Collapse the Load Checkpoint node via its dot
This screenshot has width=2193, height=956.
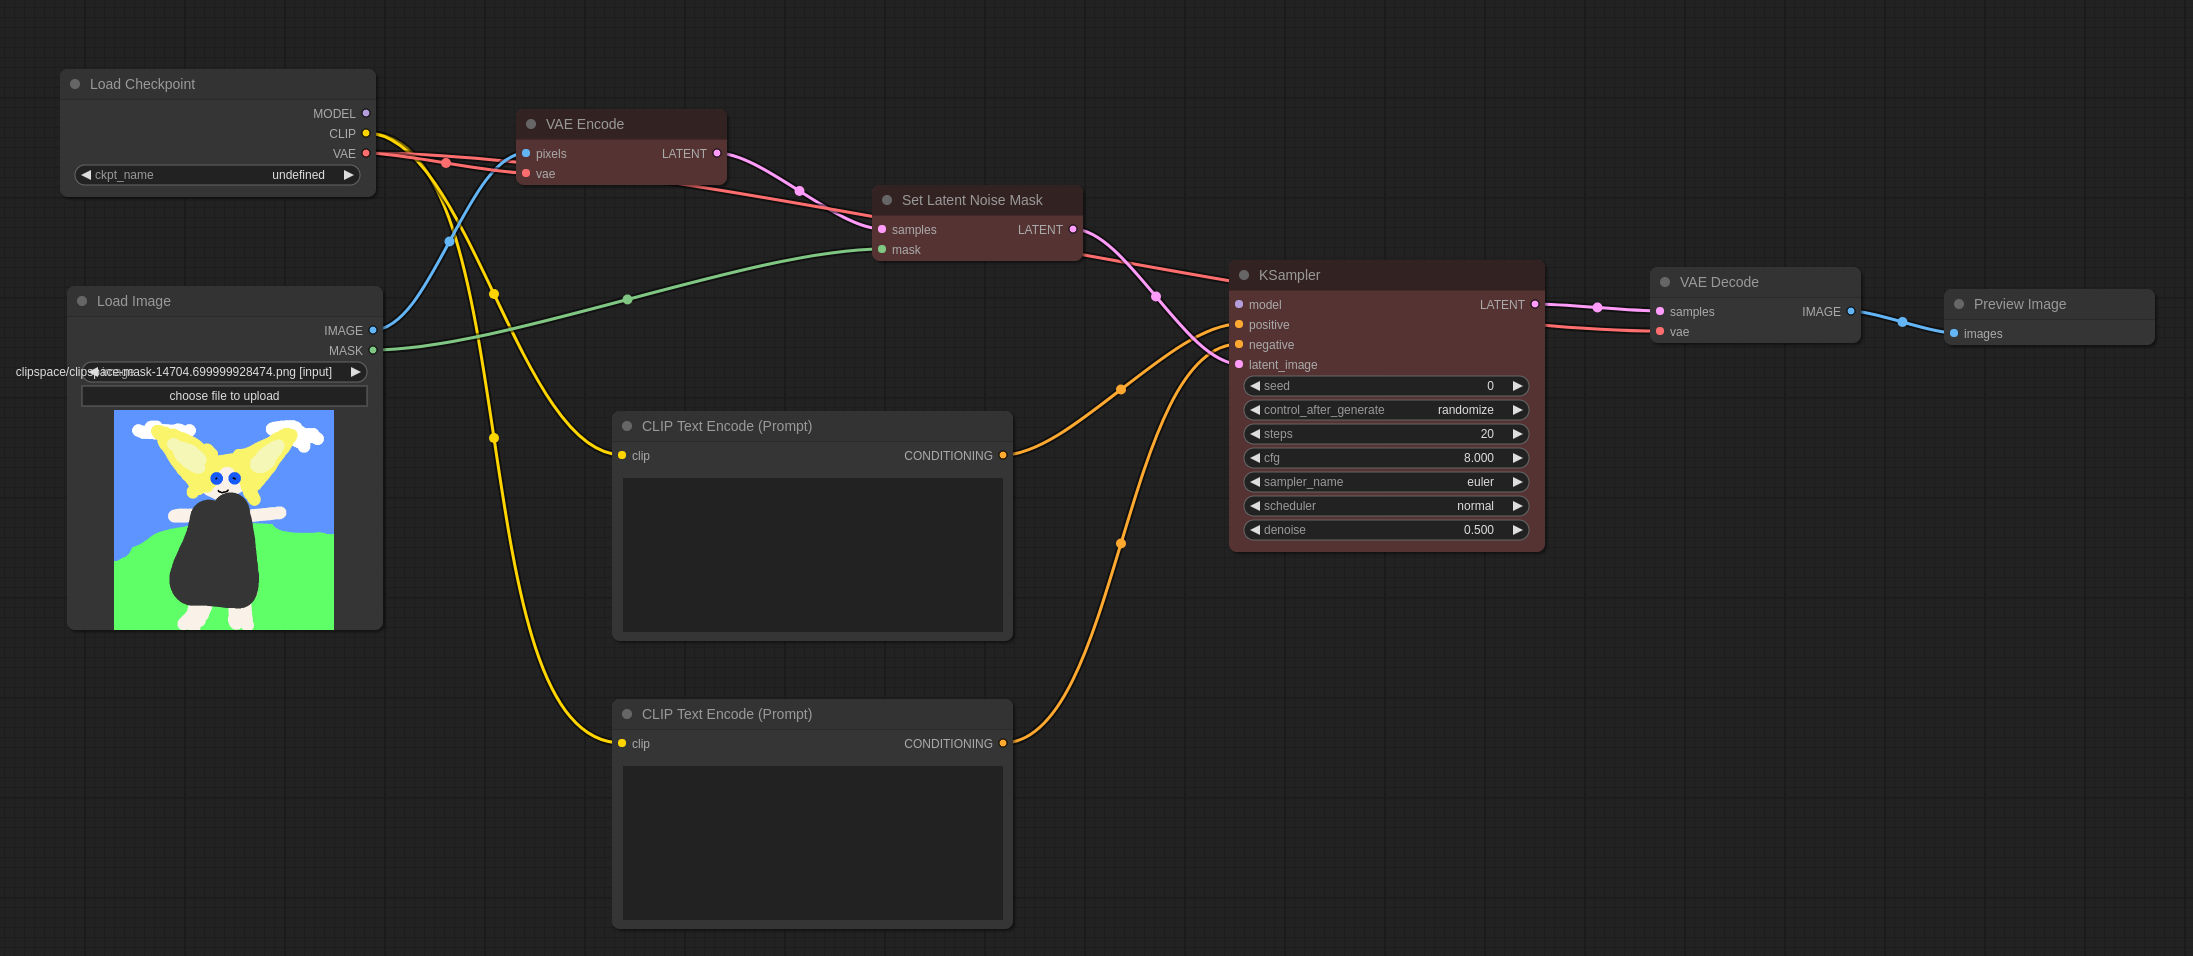[x=75, y=83]
